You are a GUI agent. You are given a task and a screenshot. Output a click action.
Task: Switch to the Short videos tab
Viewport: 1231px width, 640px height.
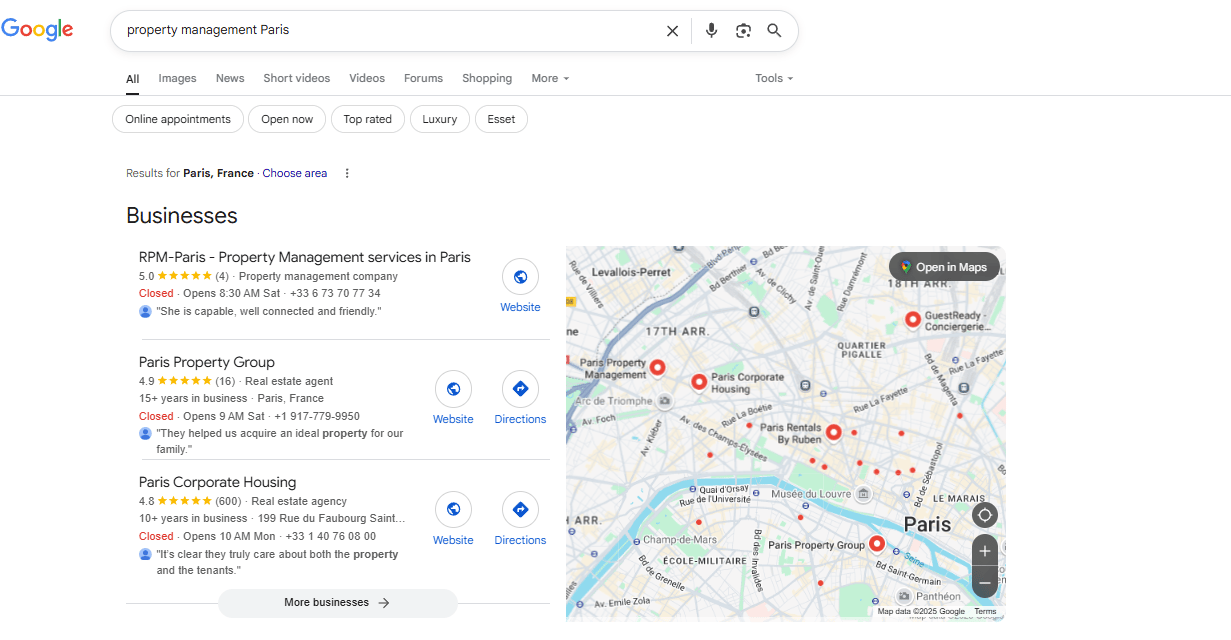pyautogui.click(x=297, y=78)
